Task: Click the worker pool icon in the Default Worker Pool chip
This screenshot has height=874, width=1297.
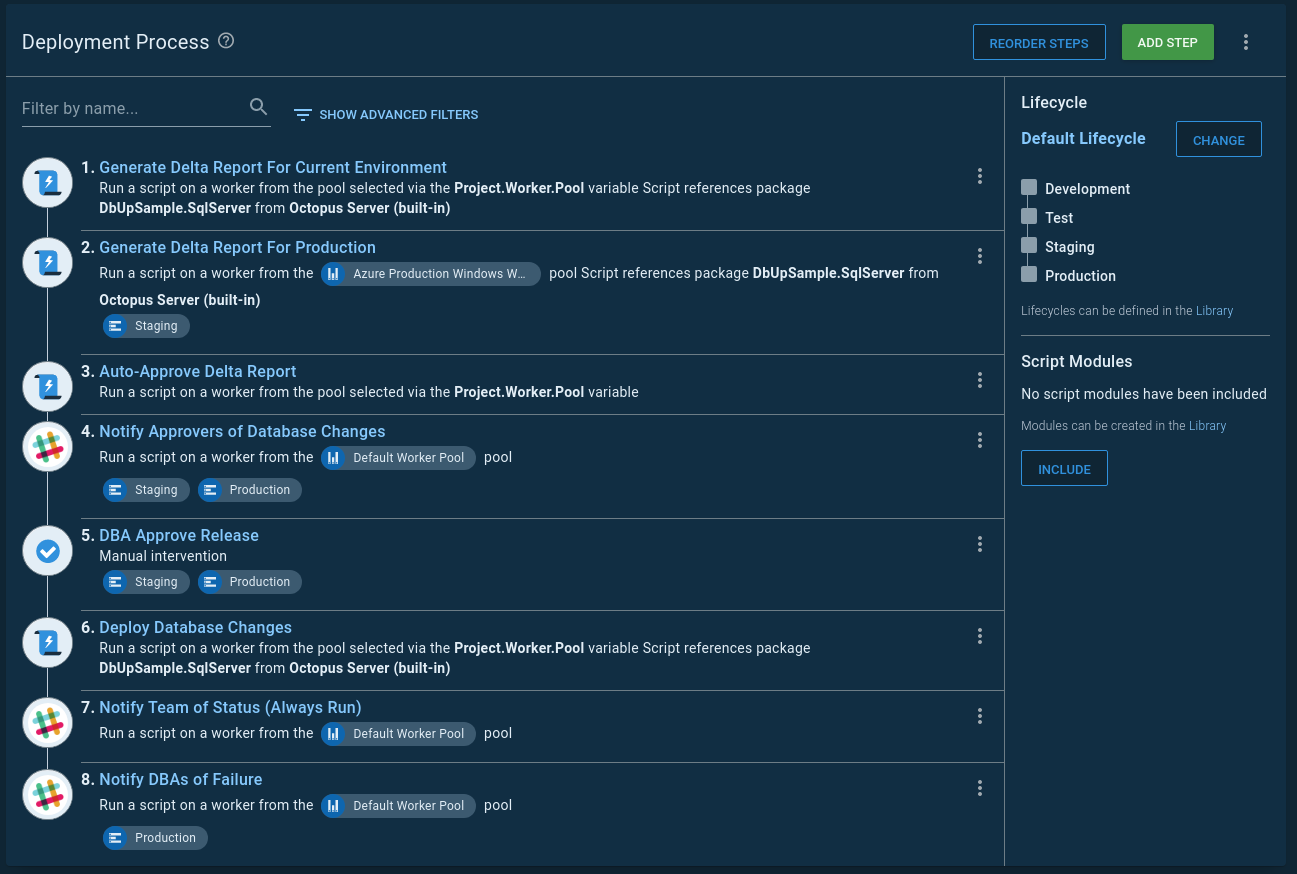Action: (333, 457)
